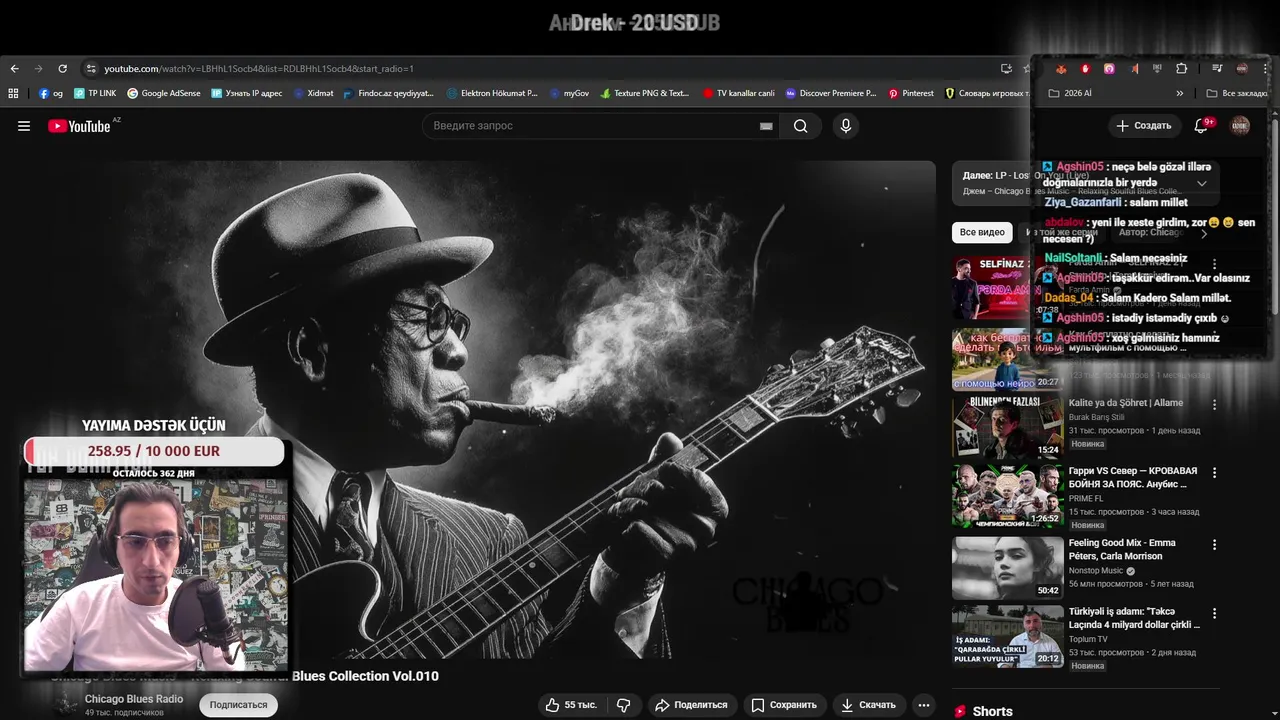Like the video (55 тыс.)

[571, 705]
